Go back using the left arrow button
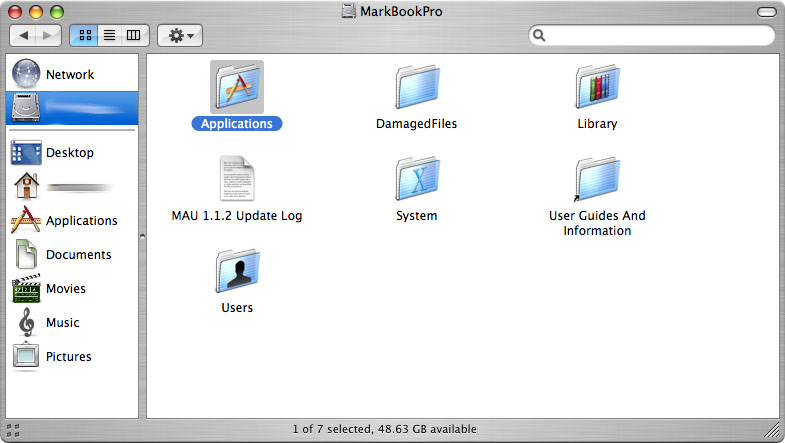This screenshot has width=785, height=443. (23, 35)
